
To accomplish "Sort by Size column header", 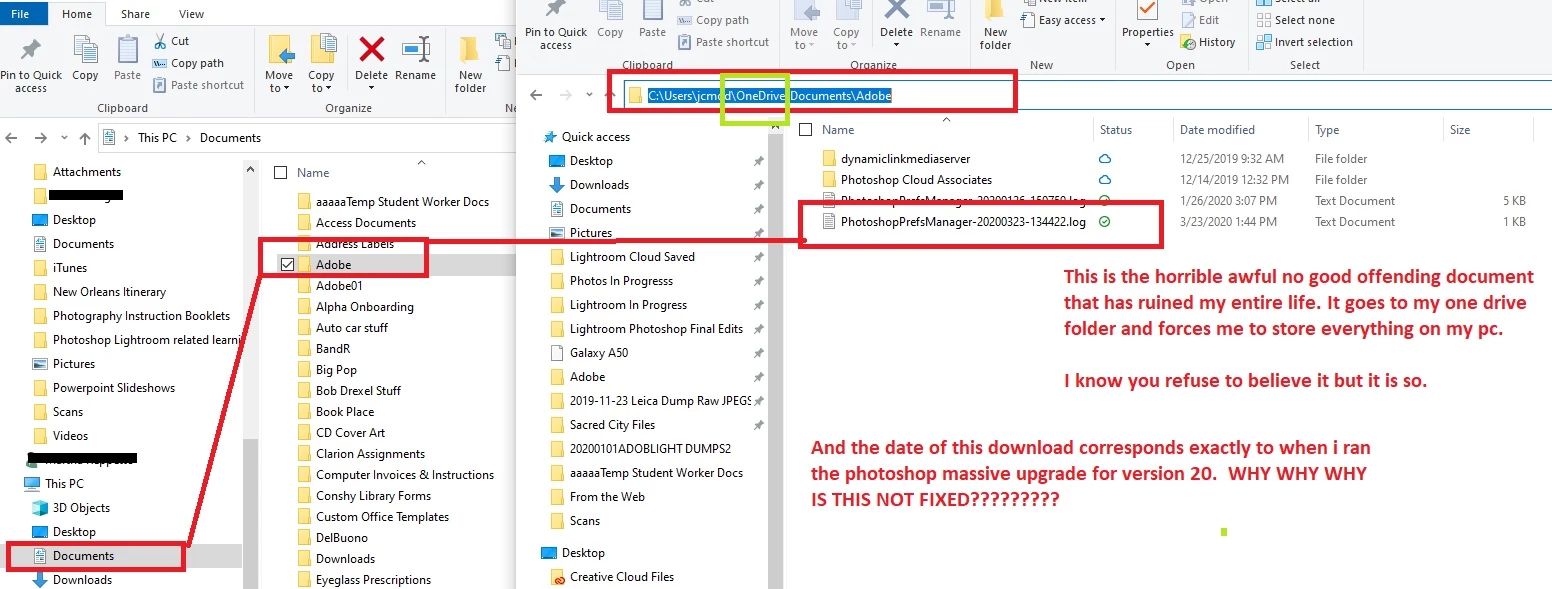I will click(1487, 130).
